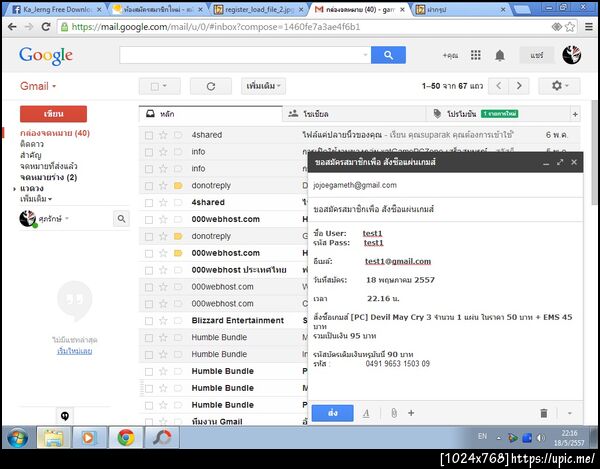Click the refresh inbox button
This screenshot has width=600, height=469.
click(211, 86)
